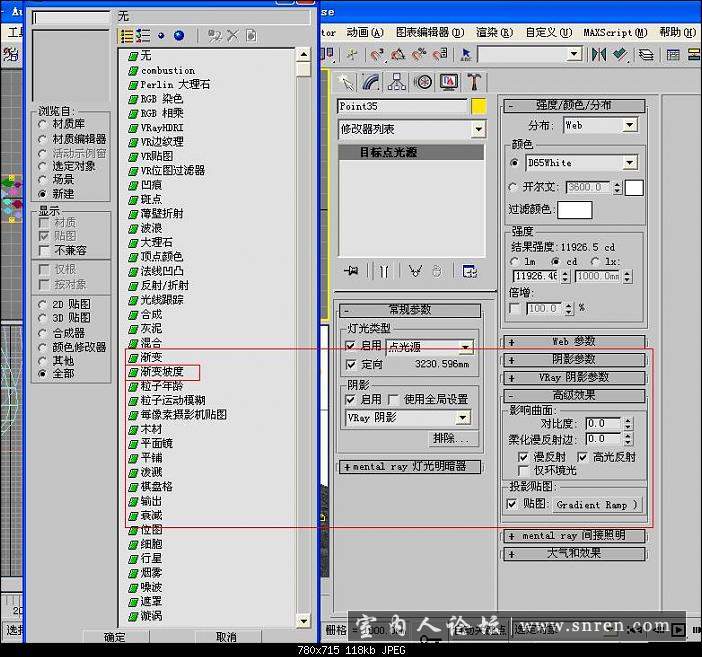This screenshot has height=657, width=702.
Task: Open 动画(A) menu
Action: click(x=365, y=33)
